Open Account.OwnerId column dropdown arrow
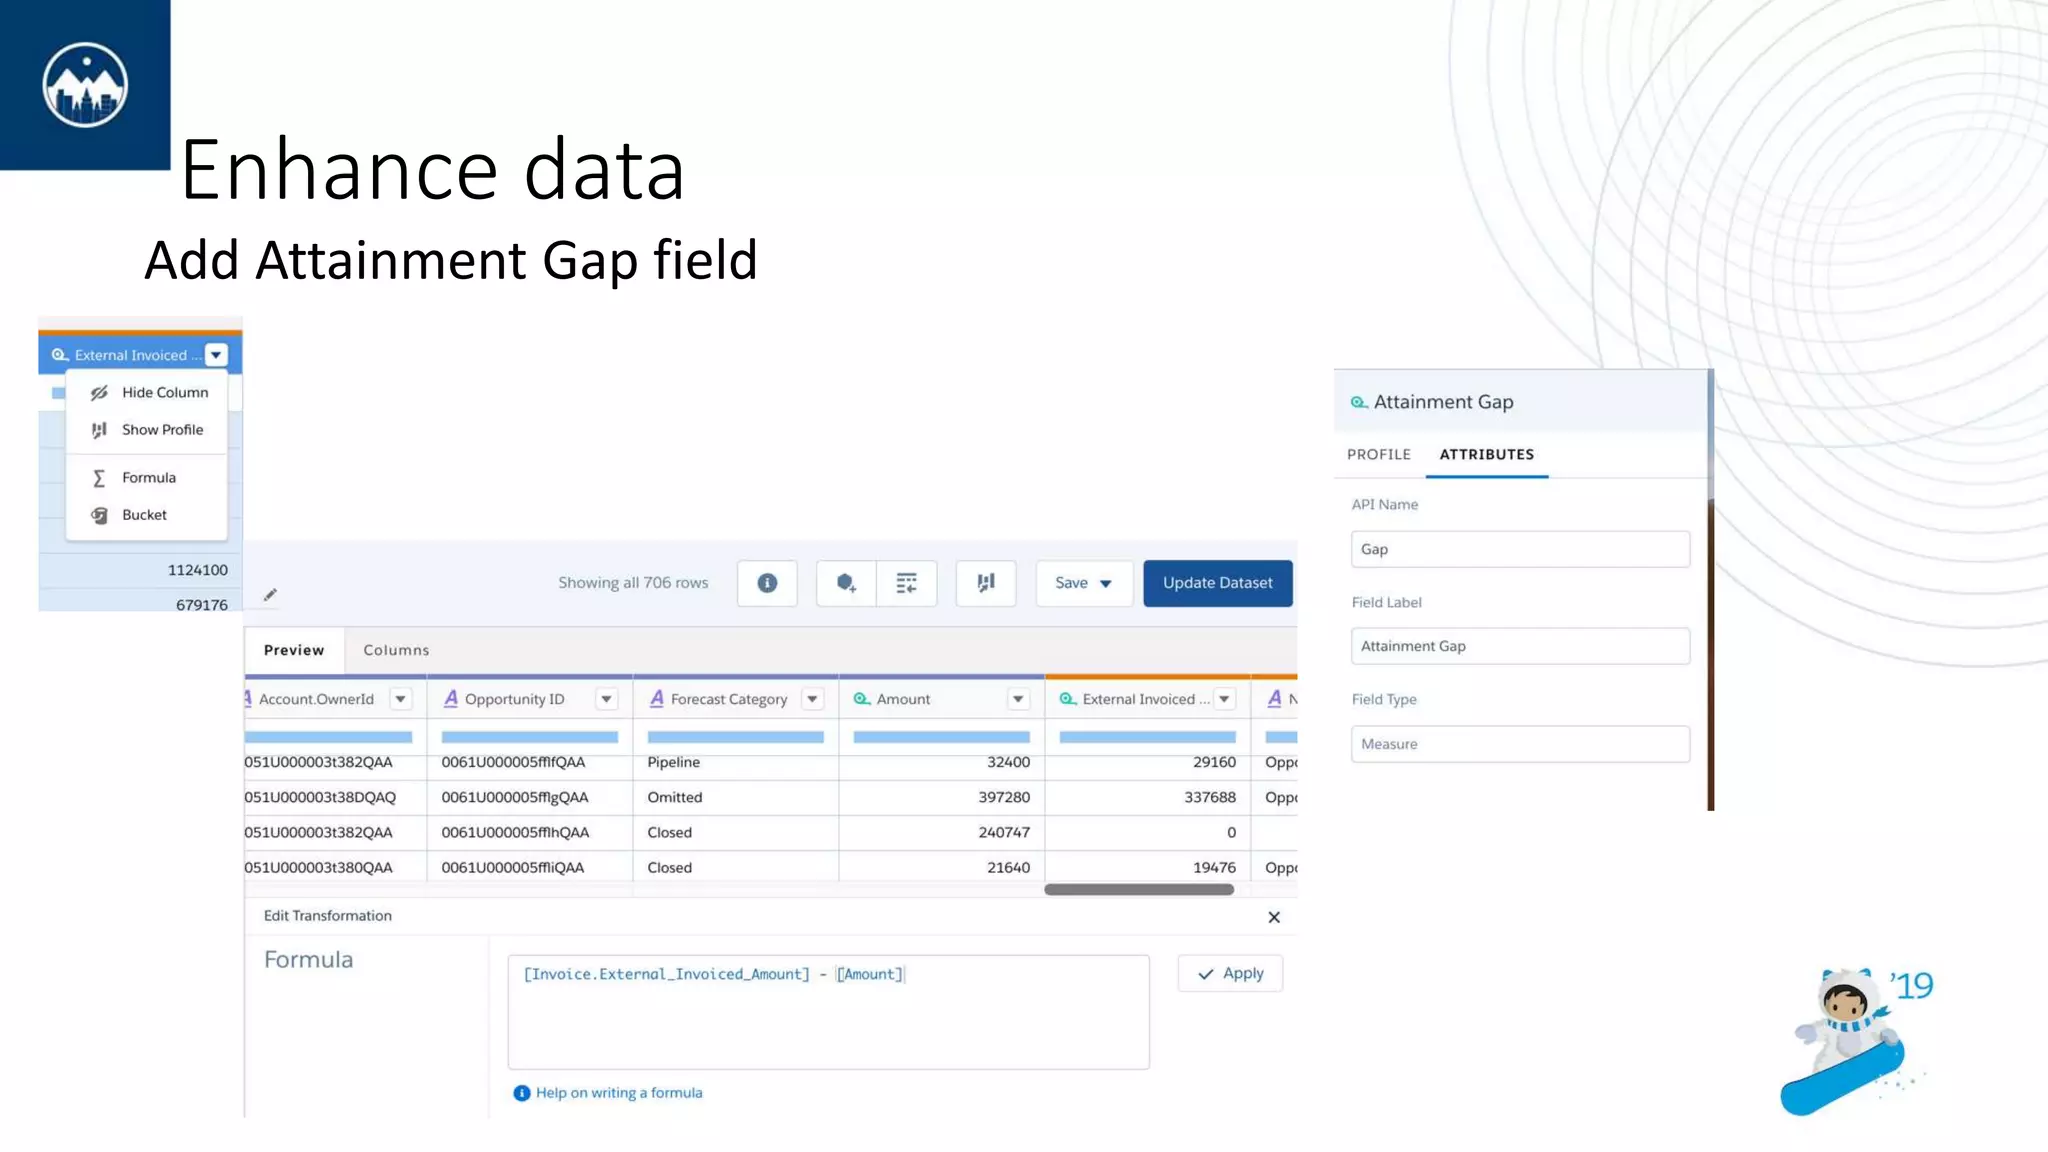Viewport: 2048px width, 1152px height. pyautogui.click(x=400, y=699)
